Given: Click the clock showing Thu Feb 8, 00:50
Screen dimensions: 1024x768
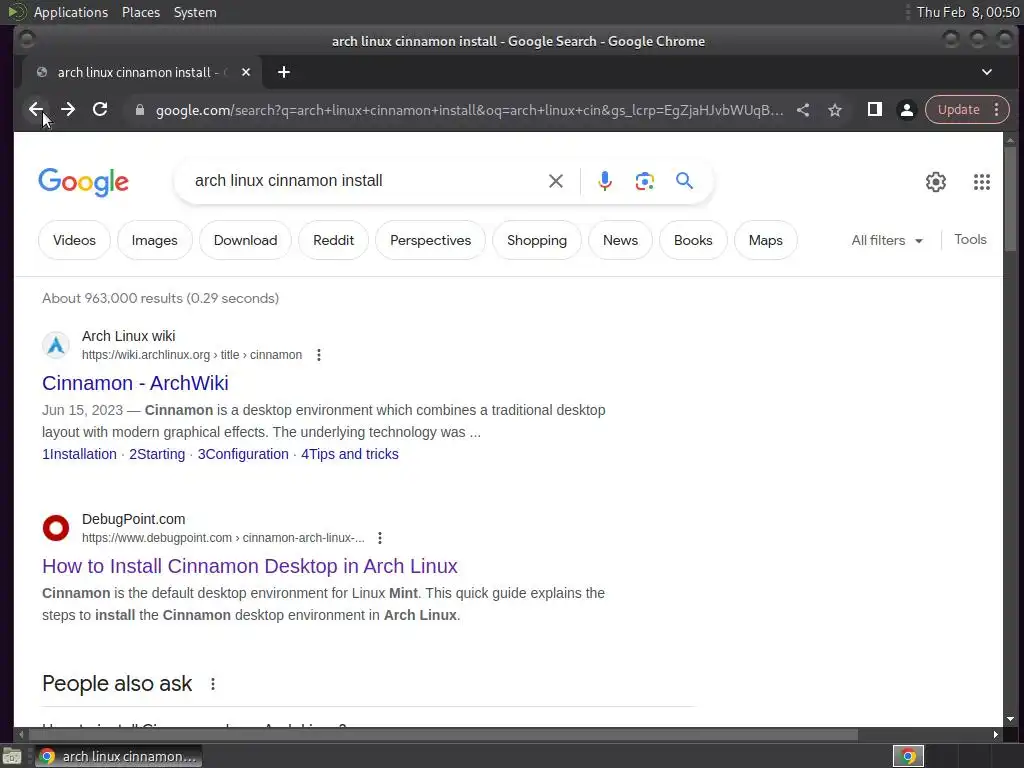Looking at the screenshot, I should (x=967, y=12).
